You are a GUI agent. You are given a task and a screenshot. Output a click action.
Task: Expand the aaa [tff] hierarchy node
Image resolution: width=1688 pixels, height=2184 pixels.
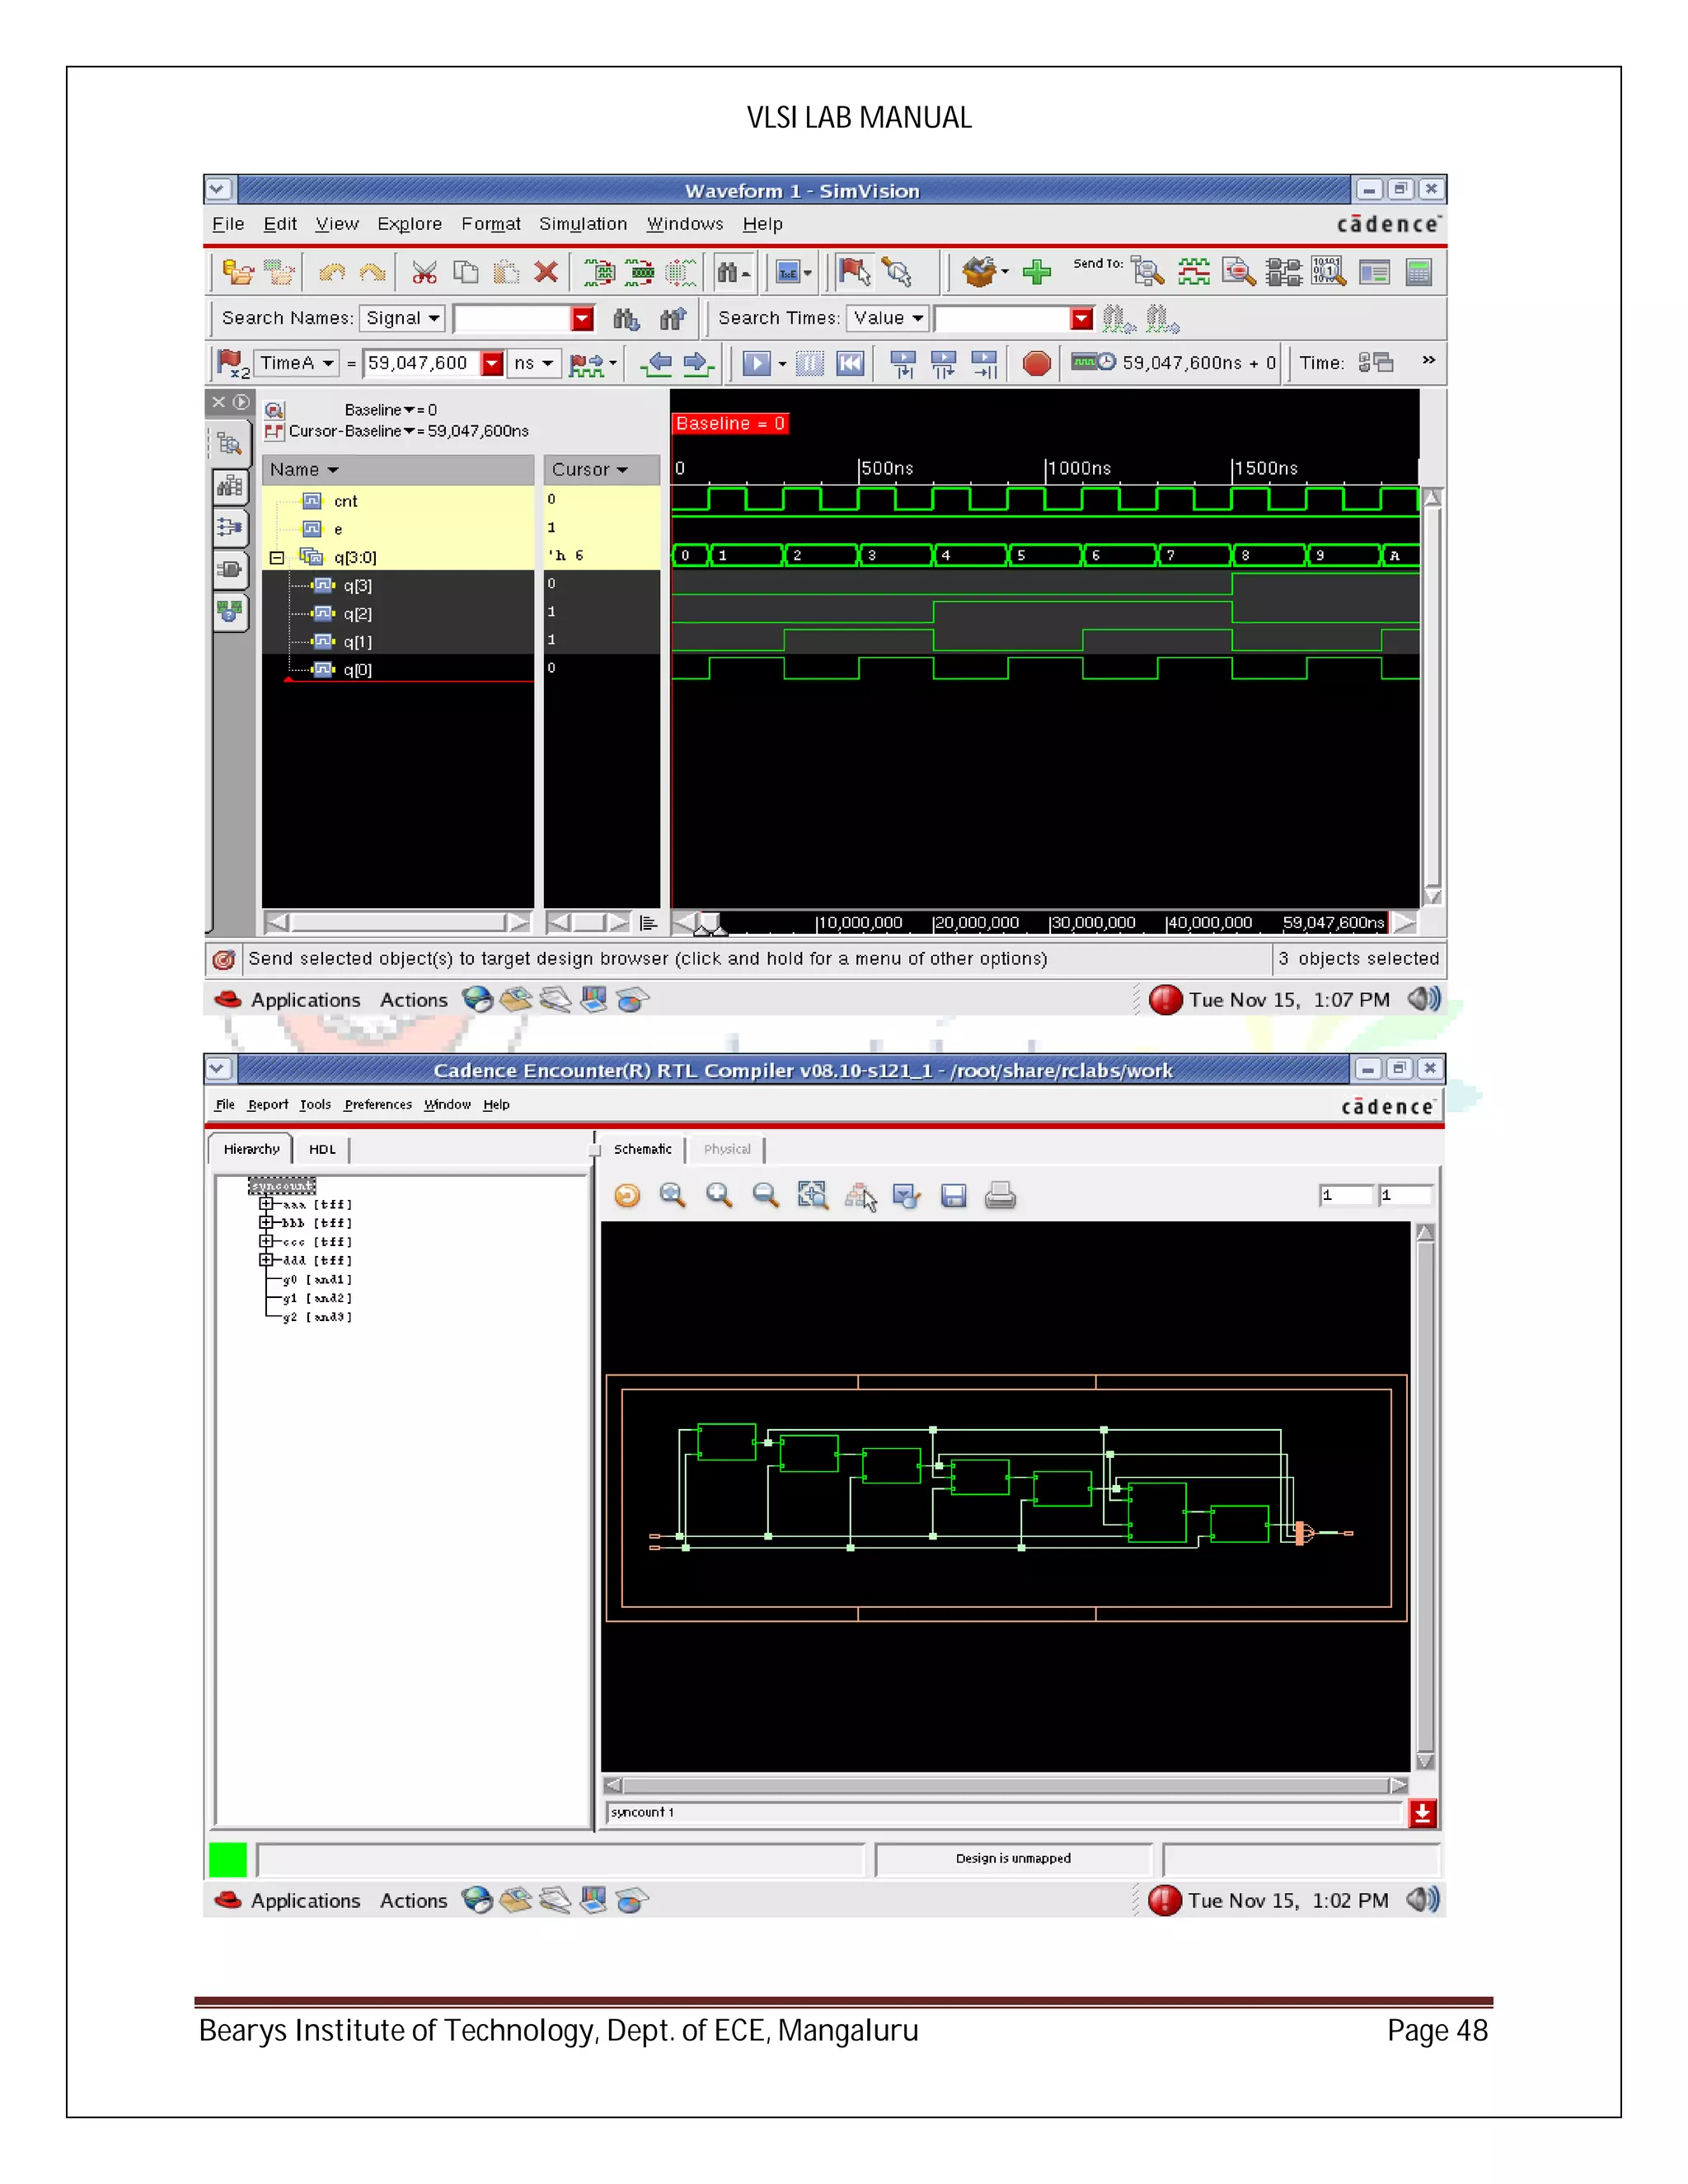pos(266,1204)
